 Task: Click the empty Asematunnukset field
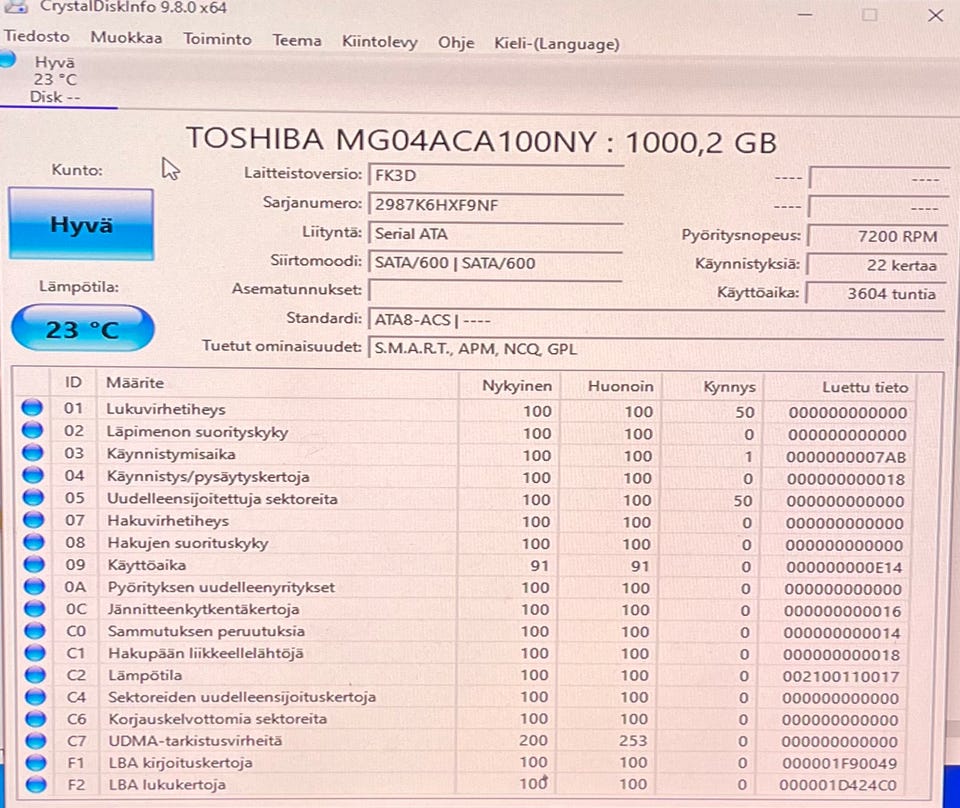pos(496,291)
